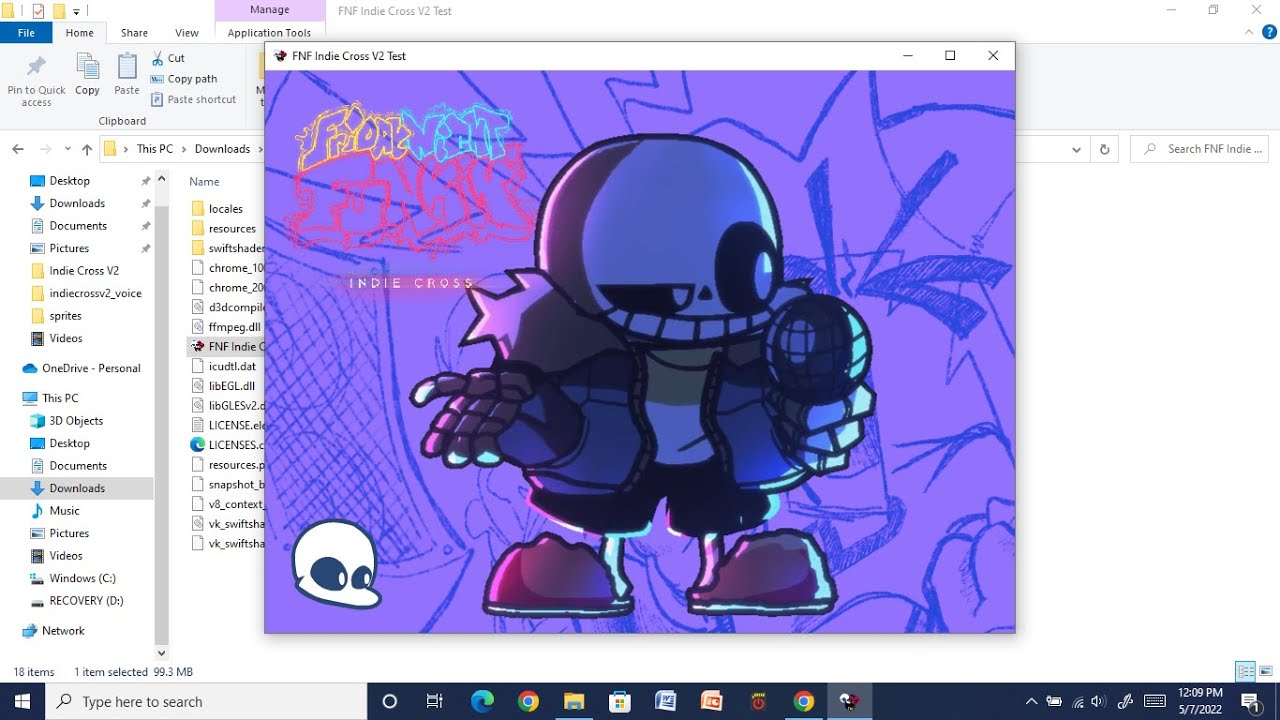
Task: Select the locales folder
Action: pos(226,209)
